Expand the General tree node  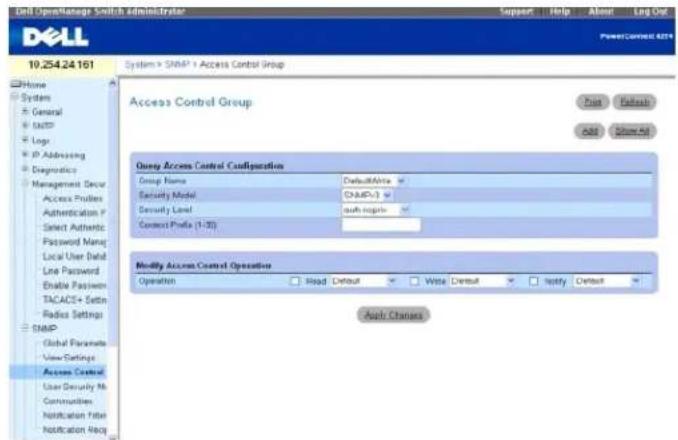tap(26, 112)
